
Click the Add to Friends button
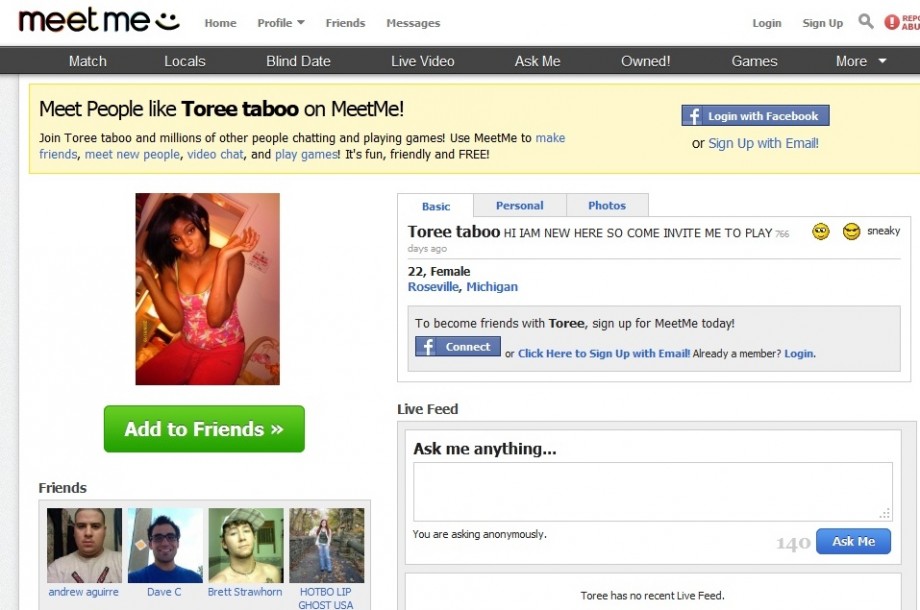click(x=204, y=429)
